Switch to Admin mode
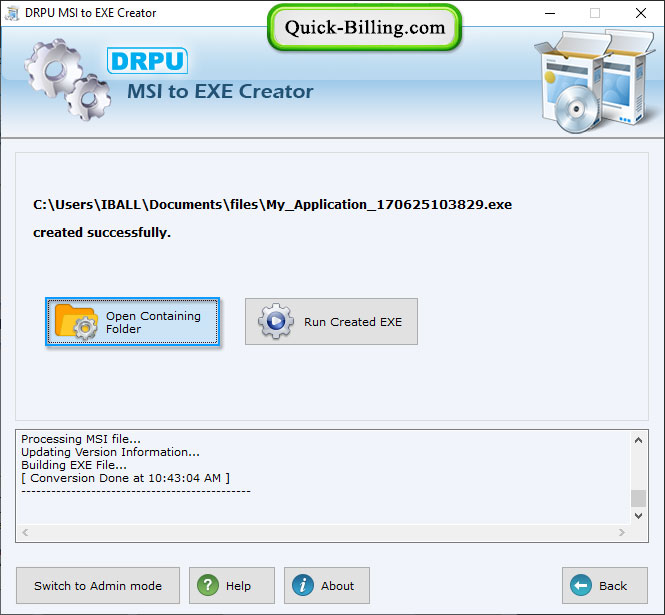665x615 pixels. 98,585
